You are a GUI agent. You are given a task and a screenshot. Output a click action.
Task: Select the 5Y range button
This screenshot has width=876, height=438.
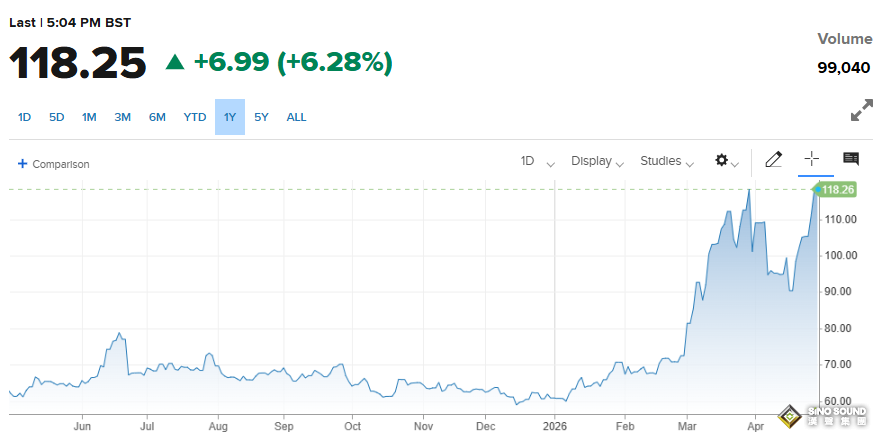click(262, 117)
